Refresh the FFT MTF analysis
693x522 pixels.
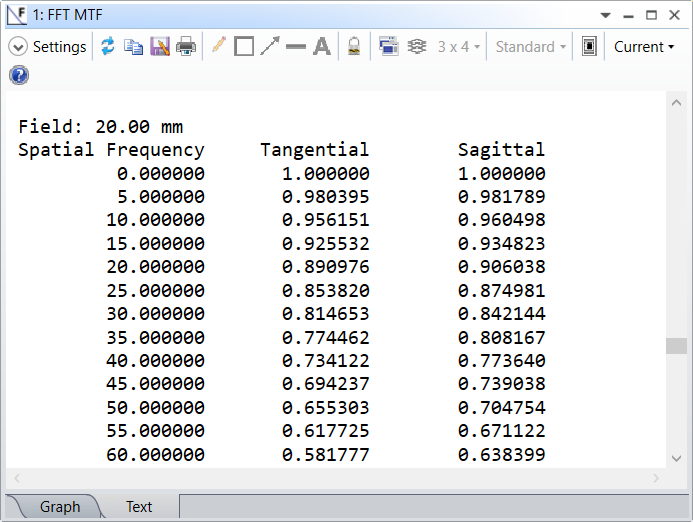pos(107,46)
